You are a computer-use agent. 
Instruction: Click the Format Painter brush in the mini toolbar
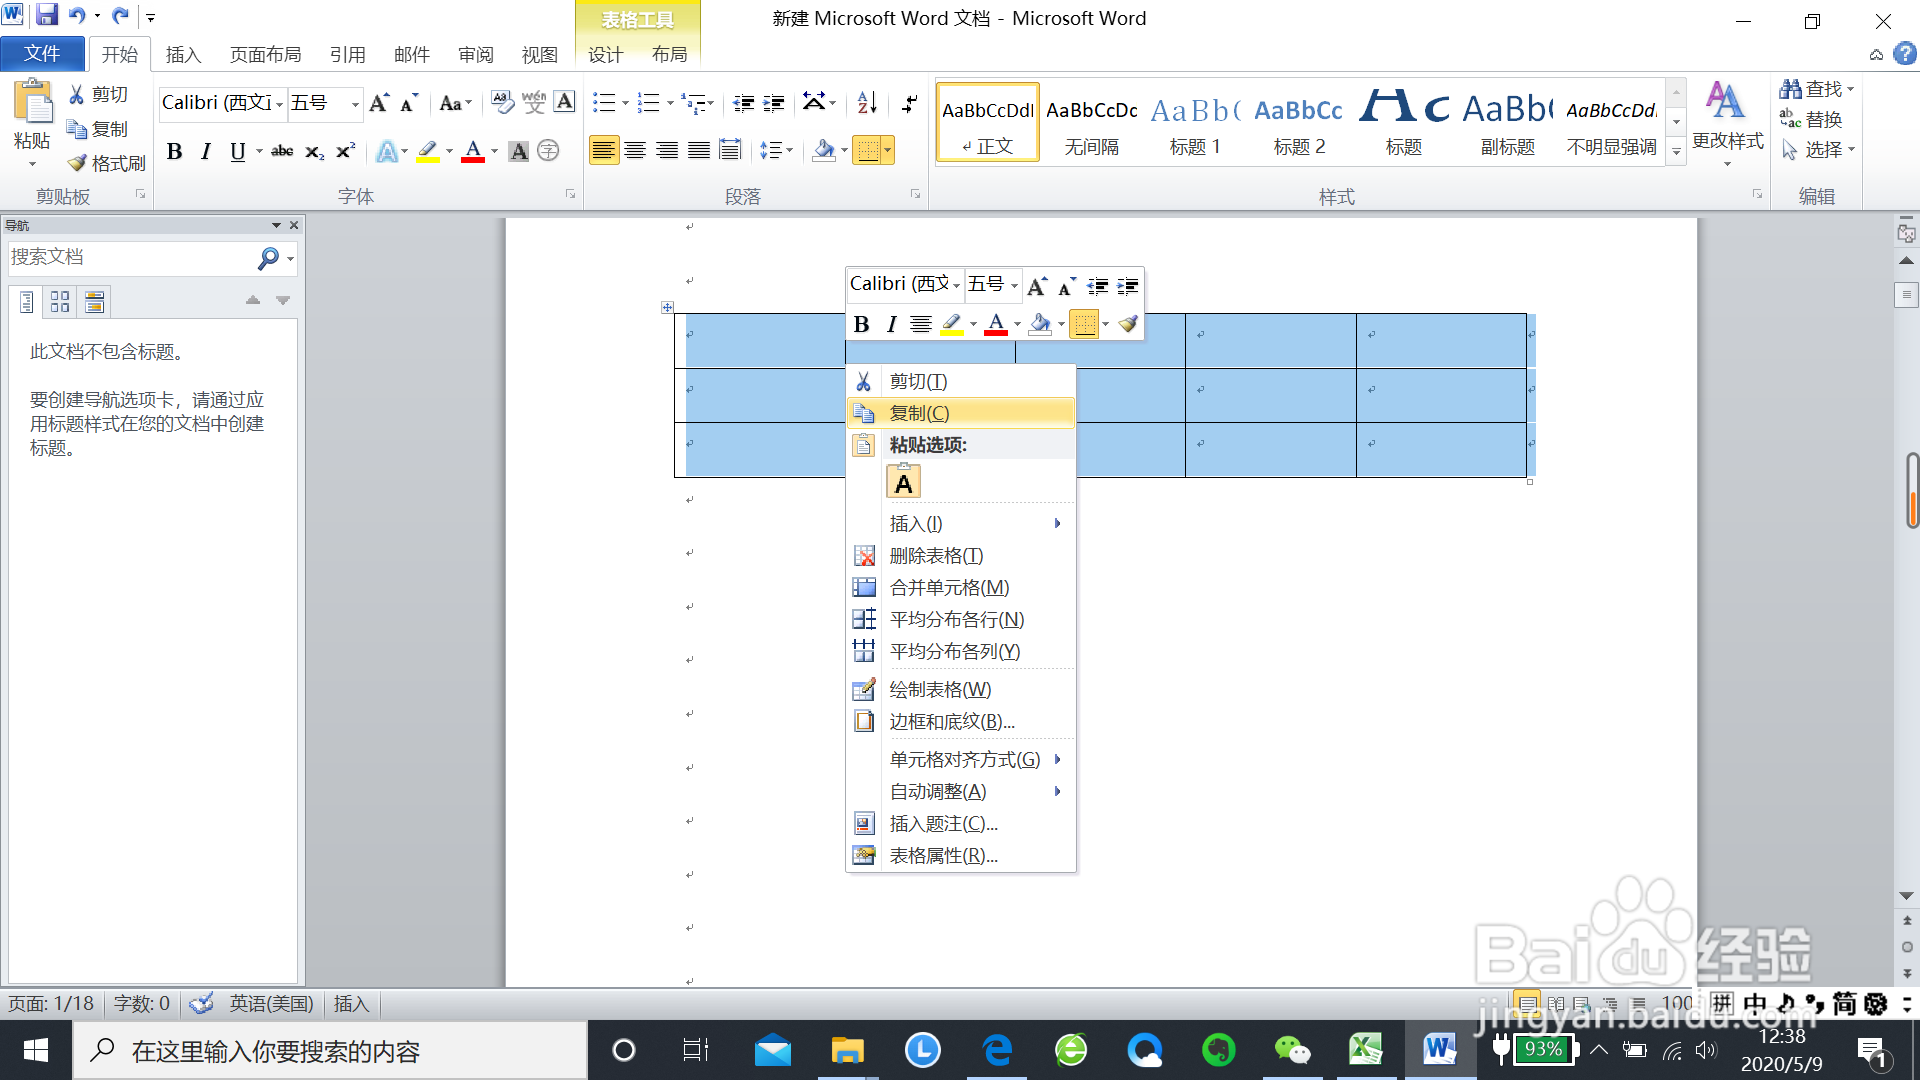click(1128, 324)
